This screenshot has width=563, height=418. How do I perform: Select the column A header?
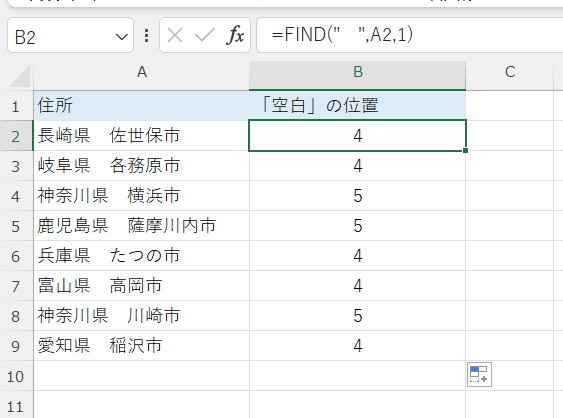[x=142, y=72]
